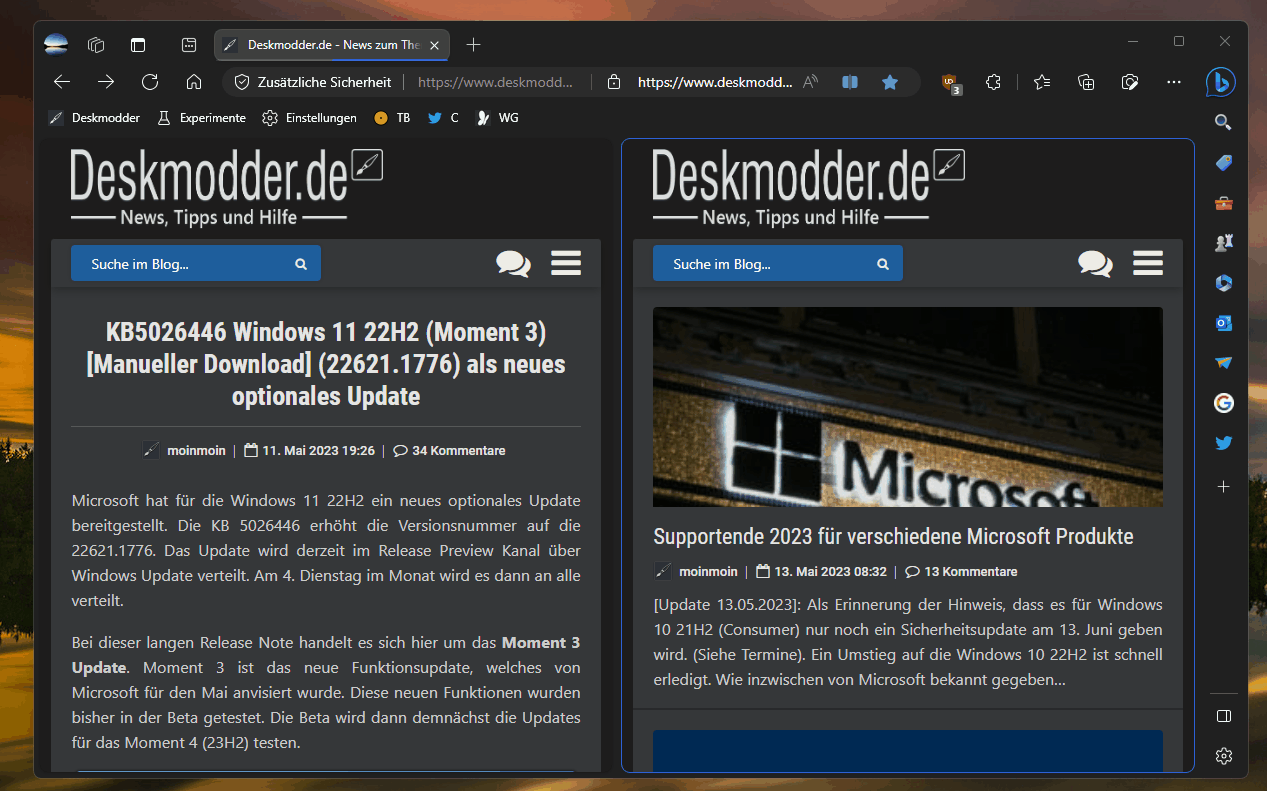Click the sidebar search magnifier icon
Viewport: 1267px width, 791px height.
coord(1223,122)
